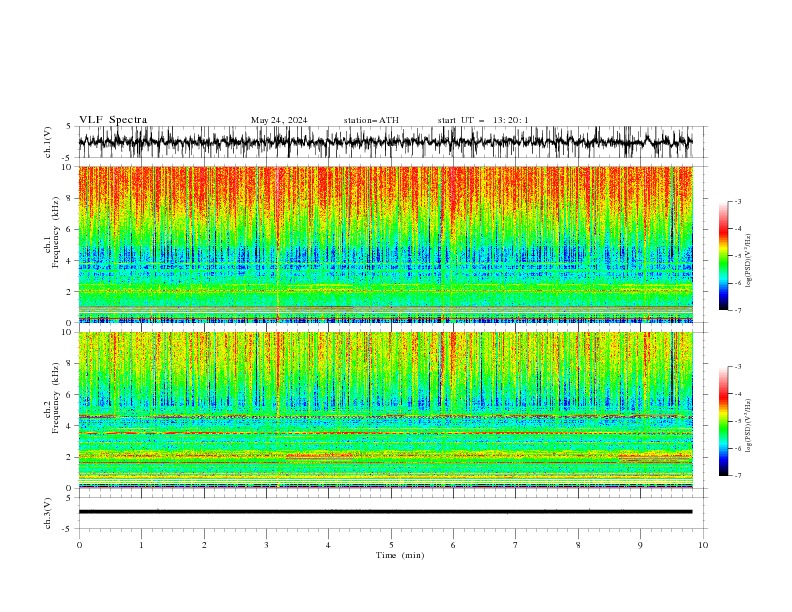
Task: Click the ch.3 flat waveform trace
Action: tap(385, 512)
